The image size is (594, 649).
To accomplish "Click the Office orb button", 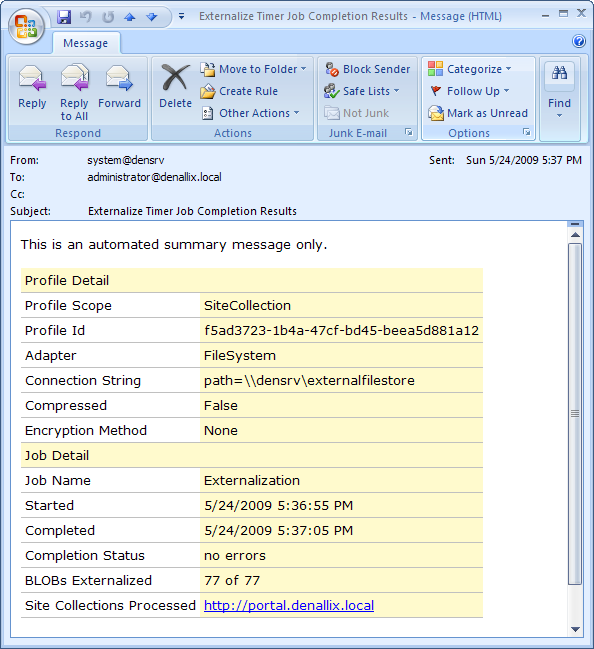I will [26, 26].
